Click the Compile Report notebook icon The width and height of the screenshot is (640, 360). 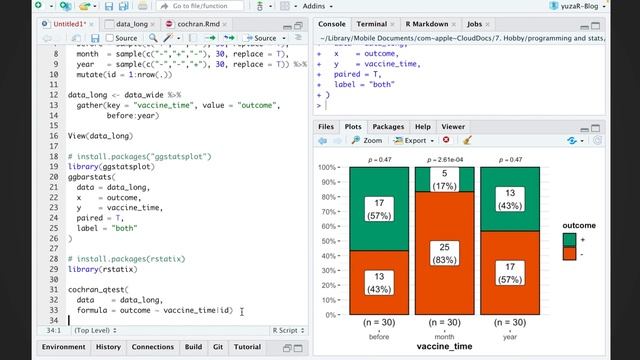pos(193,38)
